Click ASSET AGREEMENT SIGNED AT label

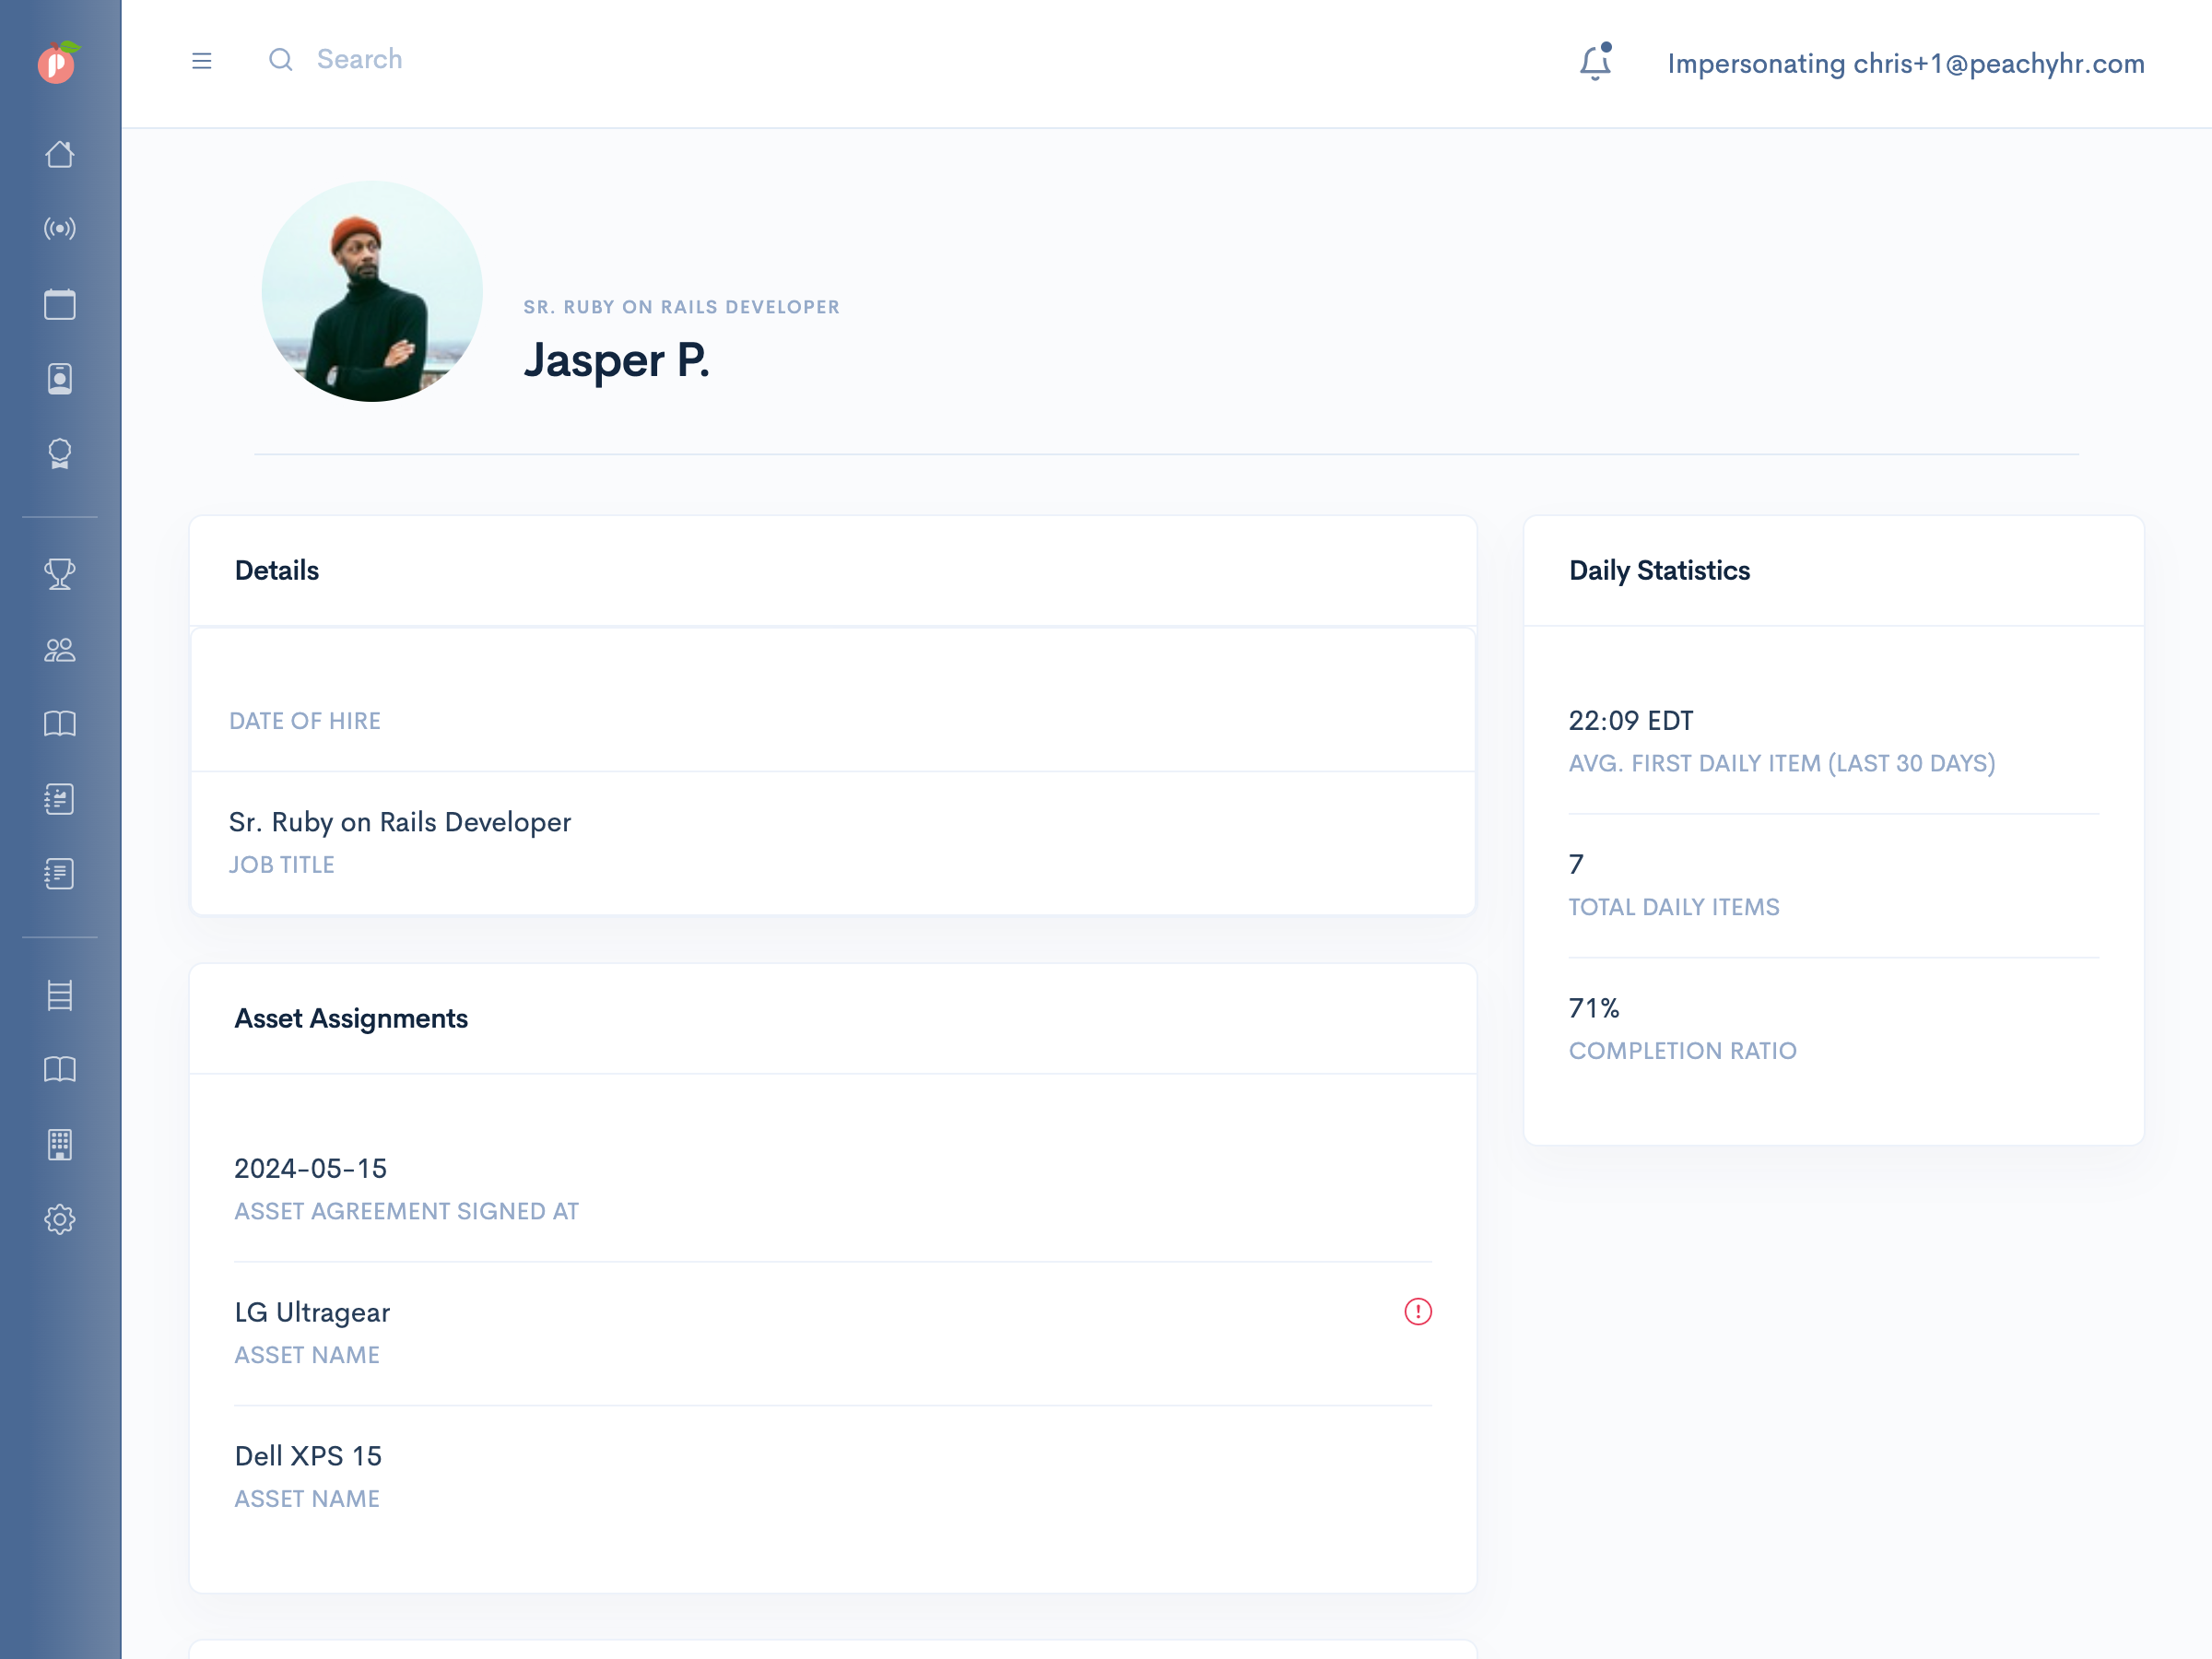[407, 1211]
